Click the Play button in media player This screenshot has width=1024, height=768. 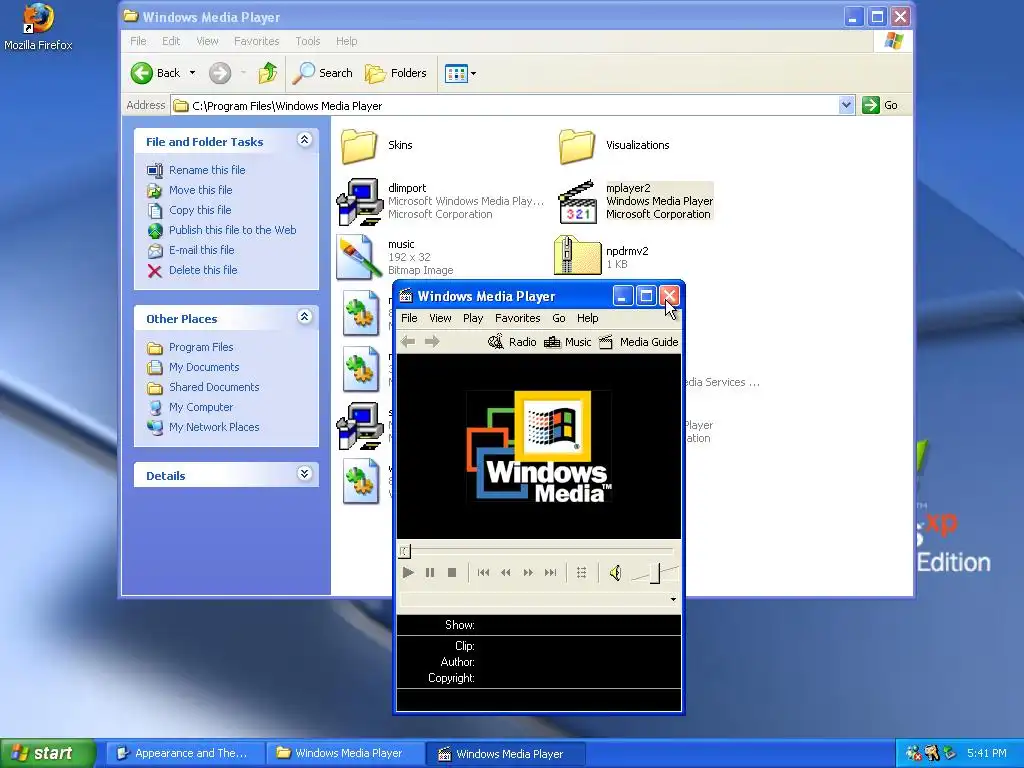tap(408, 573)
